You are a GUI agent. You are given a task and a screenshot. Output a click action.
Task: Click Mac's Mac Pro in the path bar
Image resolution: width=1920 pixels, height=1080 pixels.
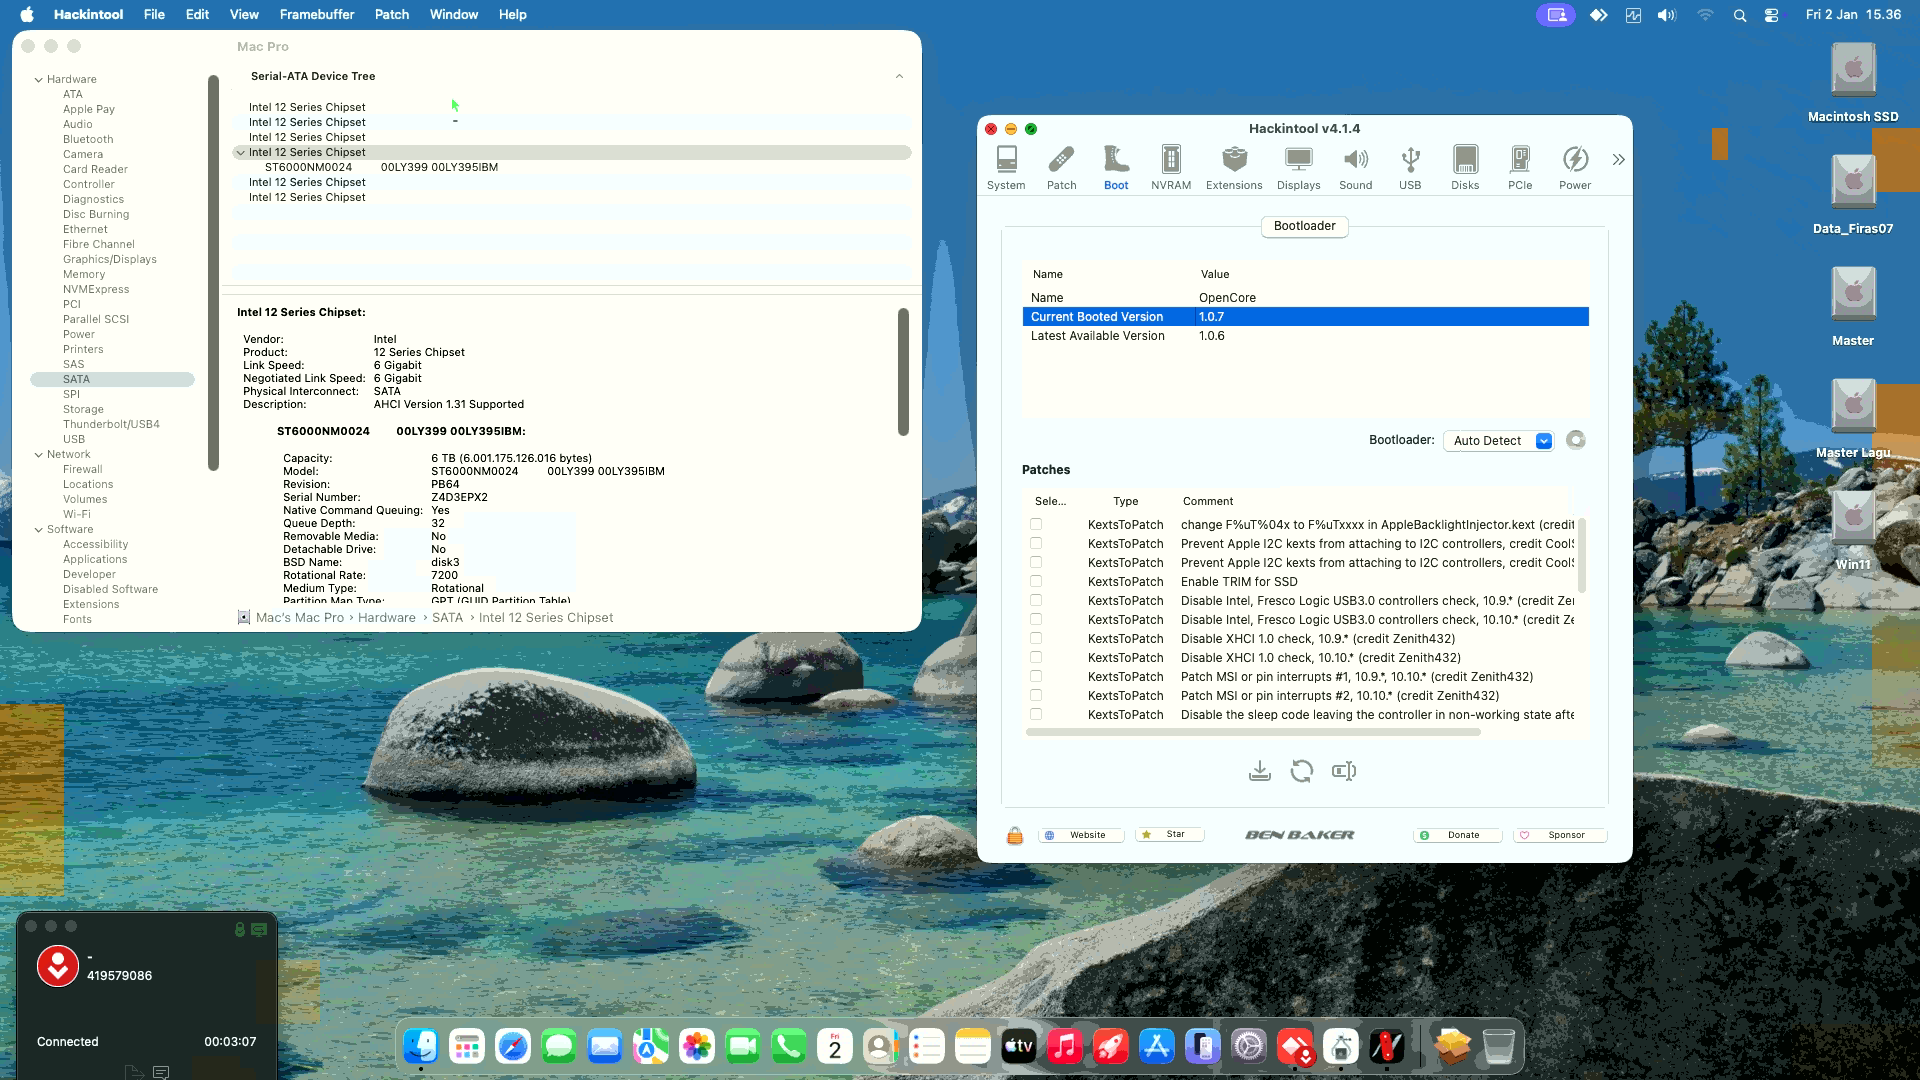300,618
